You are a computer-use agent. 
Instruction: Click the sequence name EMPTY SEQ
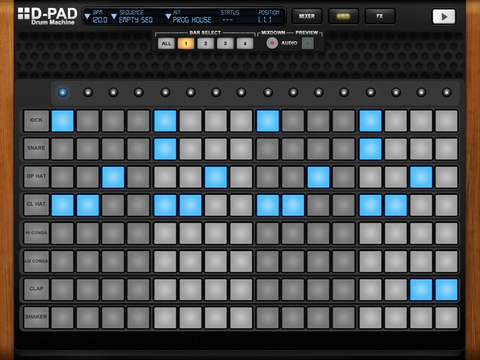tap(136, 20)
